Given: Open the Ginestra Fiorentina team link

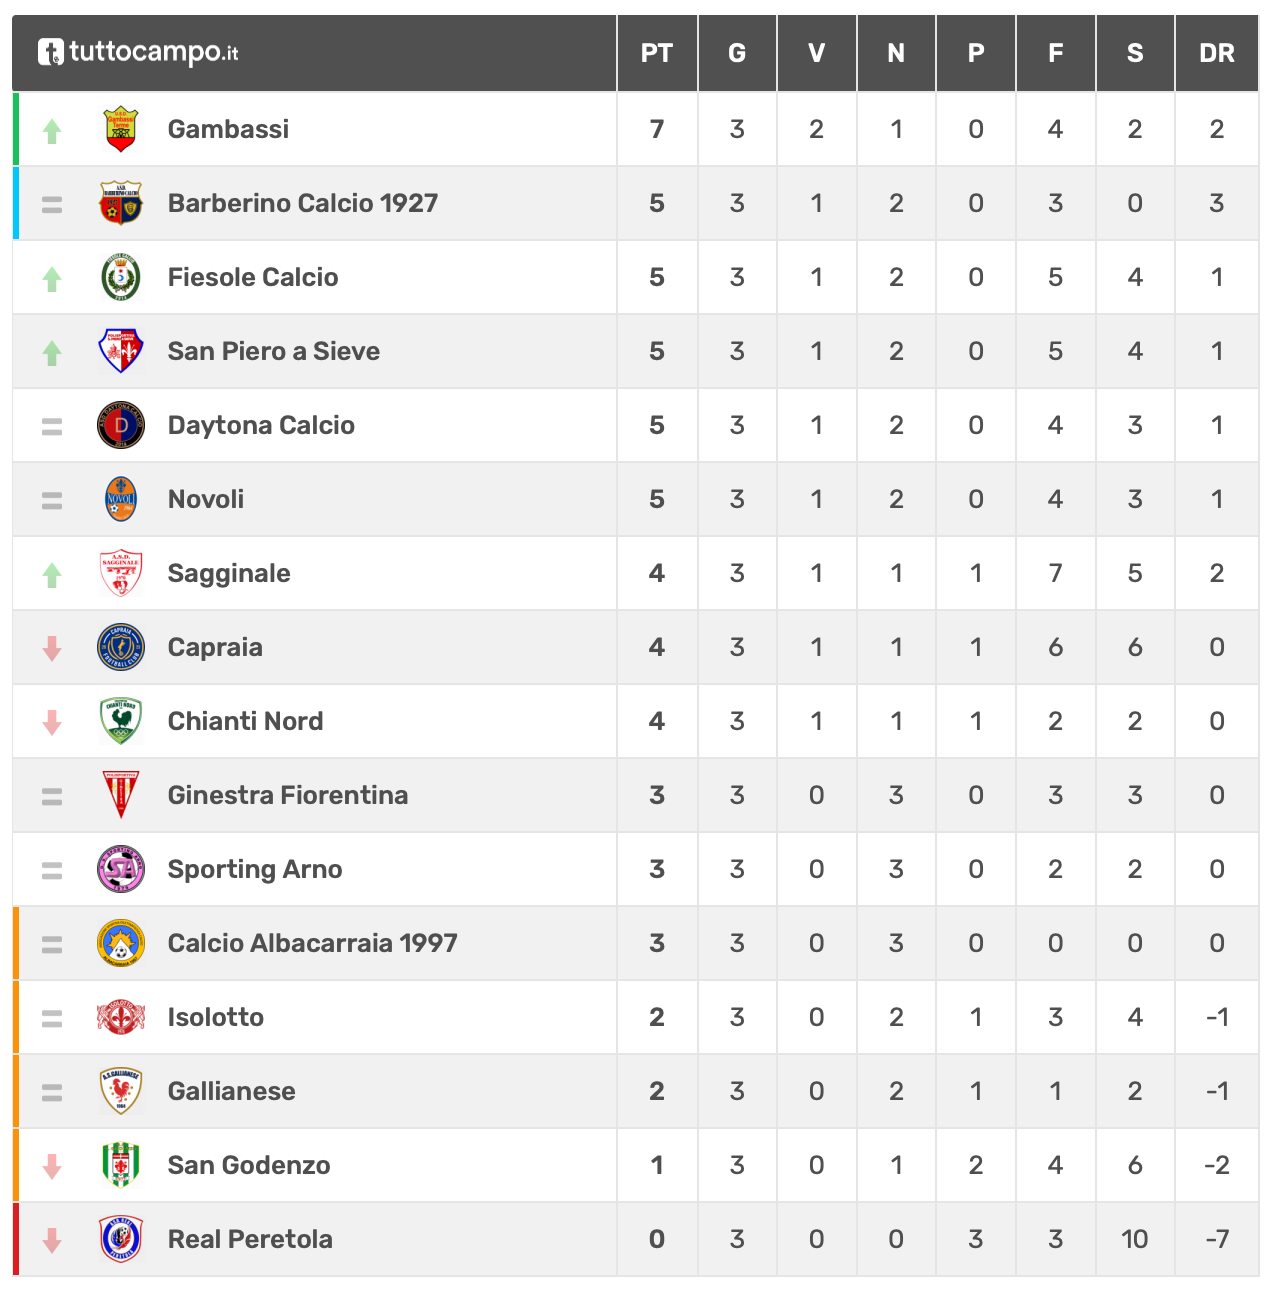Looking at the screenshot, I should [288, 795].
